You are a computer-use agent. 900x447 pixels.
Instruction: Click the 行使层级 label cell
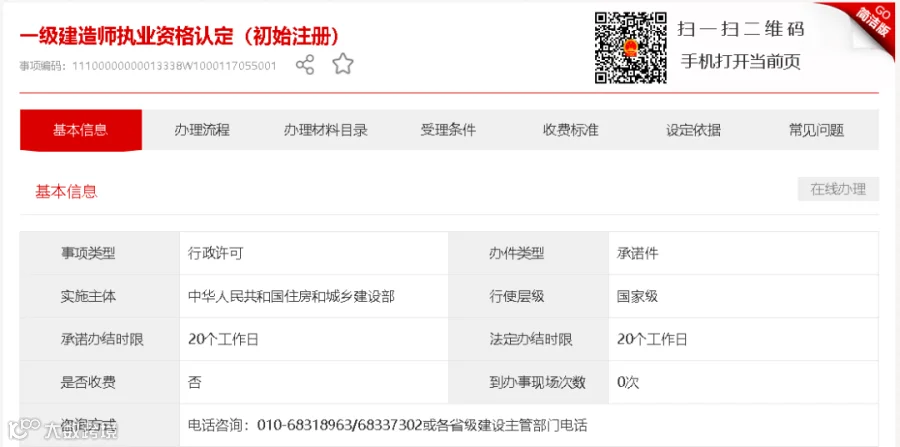[x=529, y=296]
